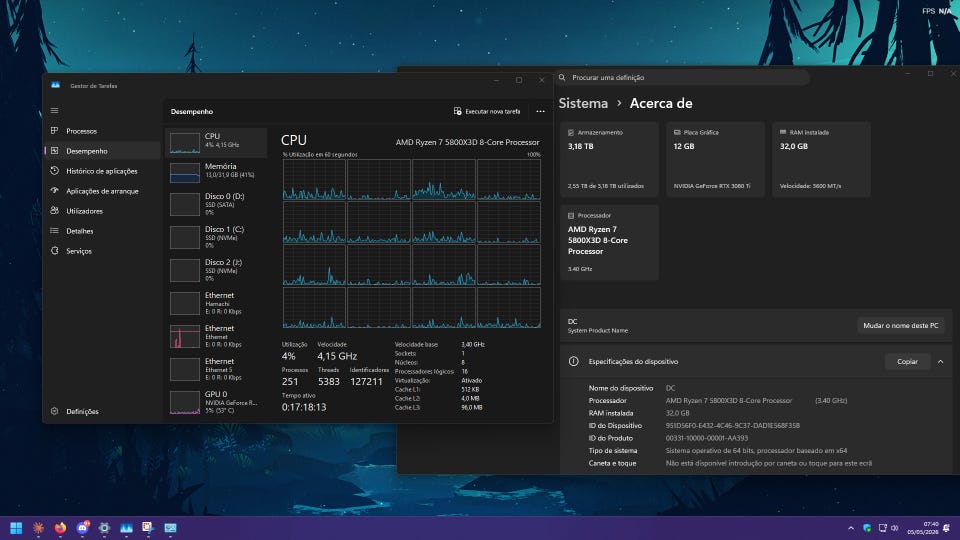
Task: Click the monitor picture taskbar icon
Action: coord(170,528)
